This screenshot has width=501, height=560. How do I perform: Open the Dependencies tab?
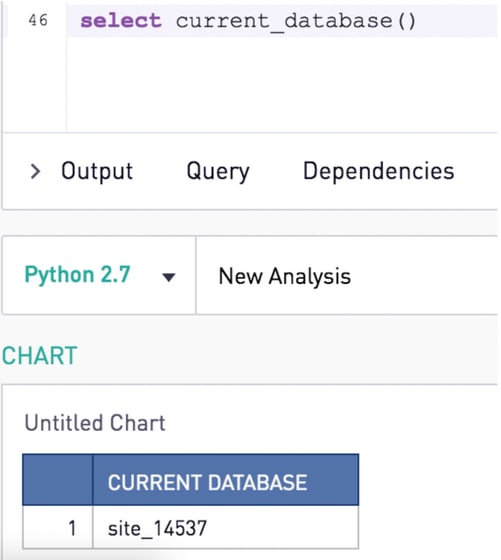(379, 171)
